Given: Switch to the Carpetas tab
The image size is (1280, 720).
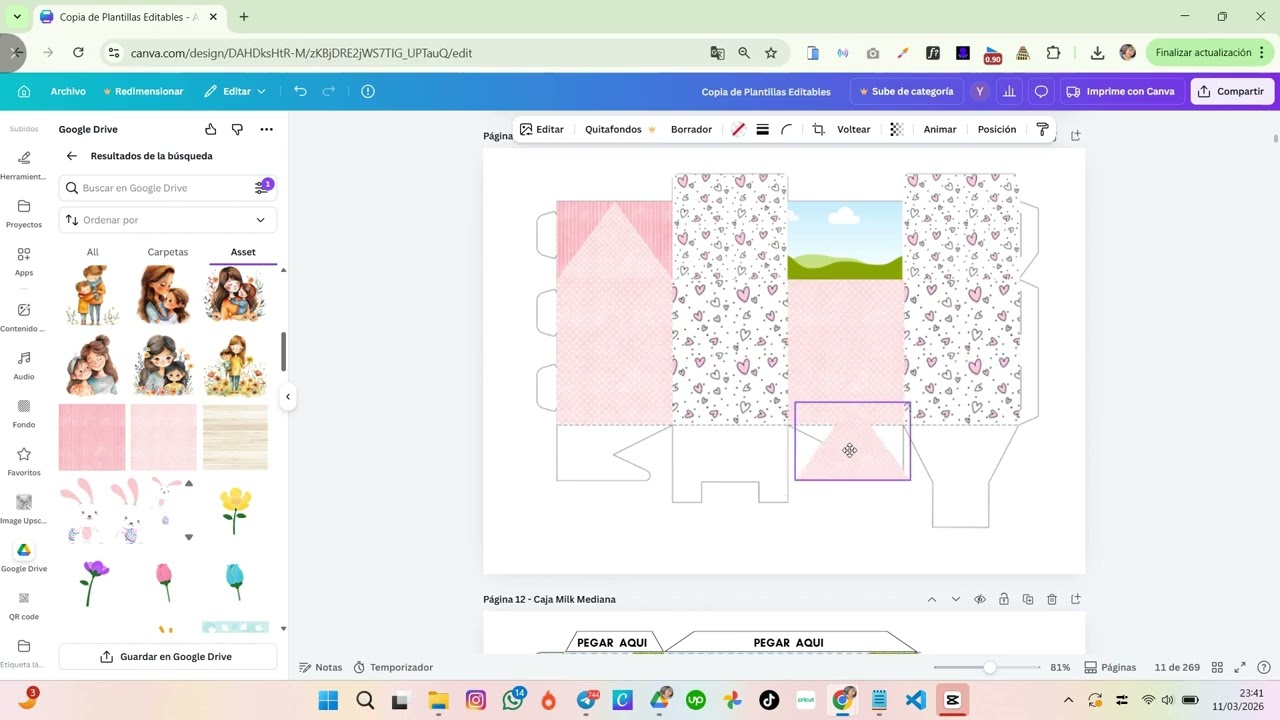Looking at the screenshot, I should click(168, 252).
